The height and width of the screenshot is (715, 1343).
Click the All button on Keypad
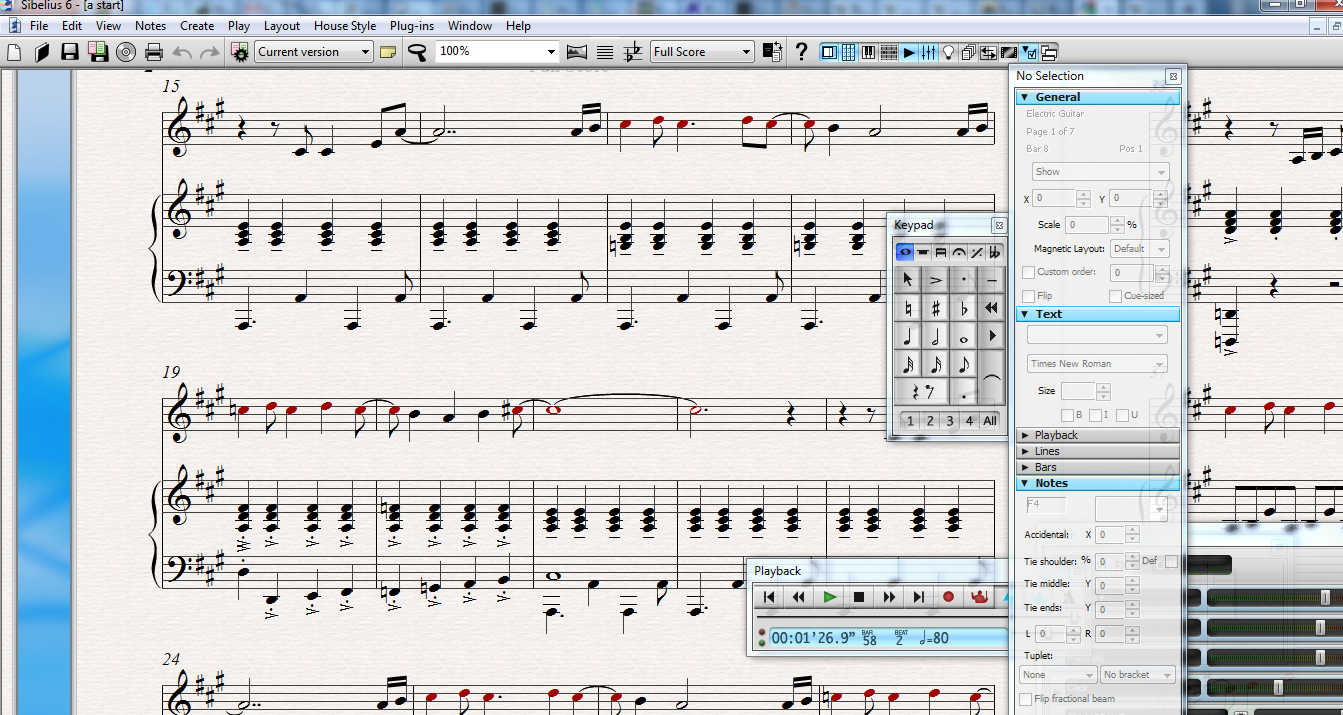click(989, 421)
